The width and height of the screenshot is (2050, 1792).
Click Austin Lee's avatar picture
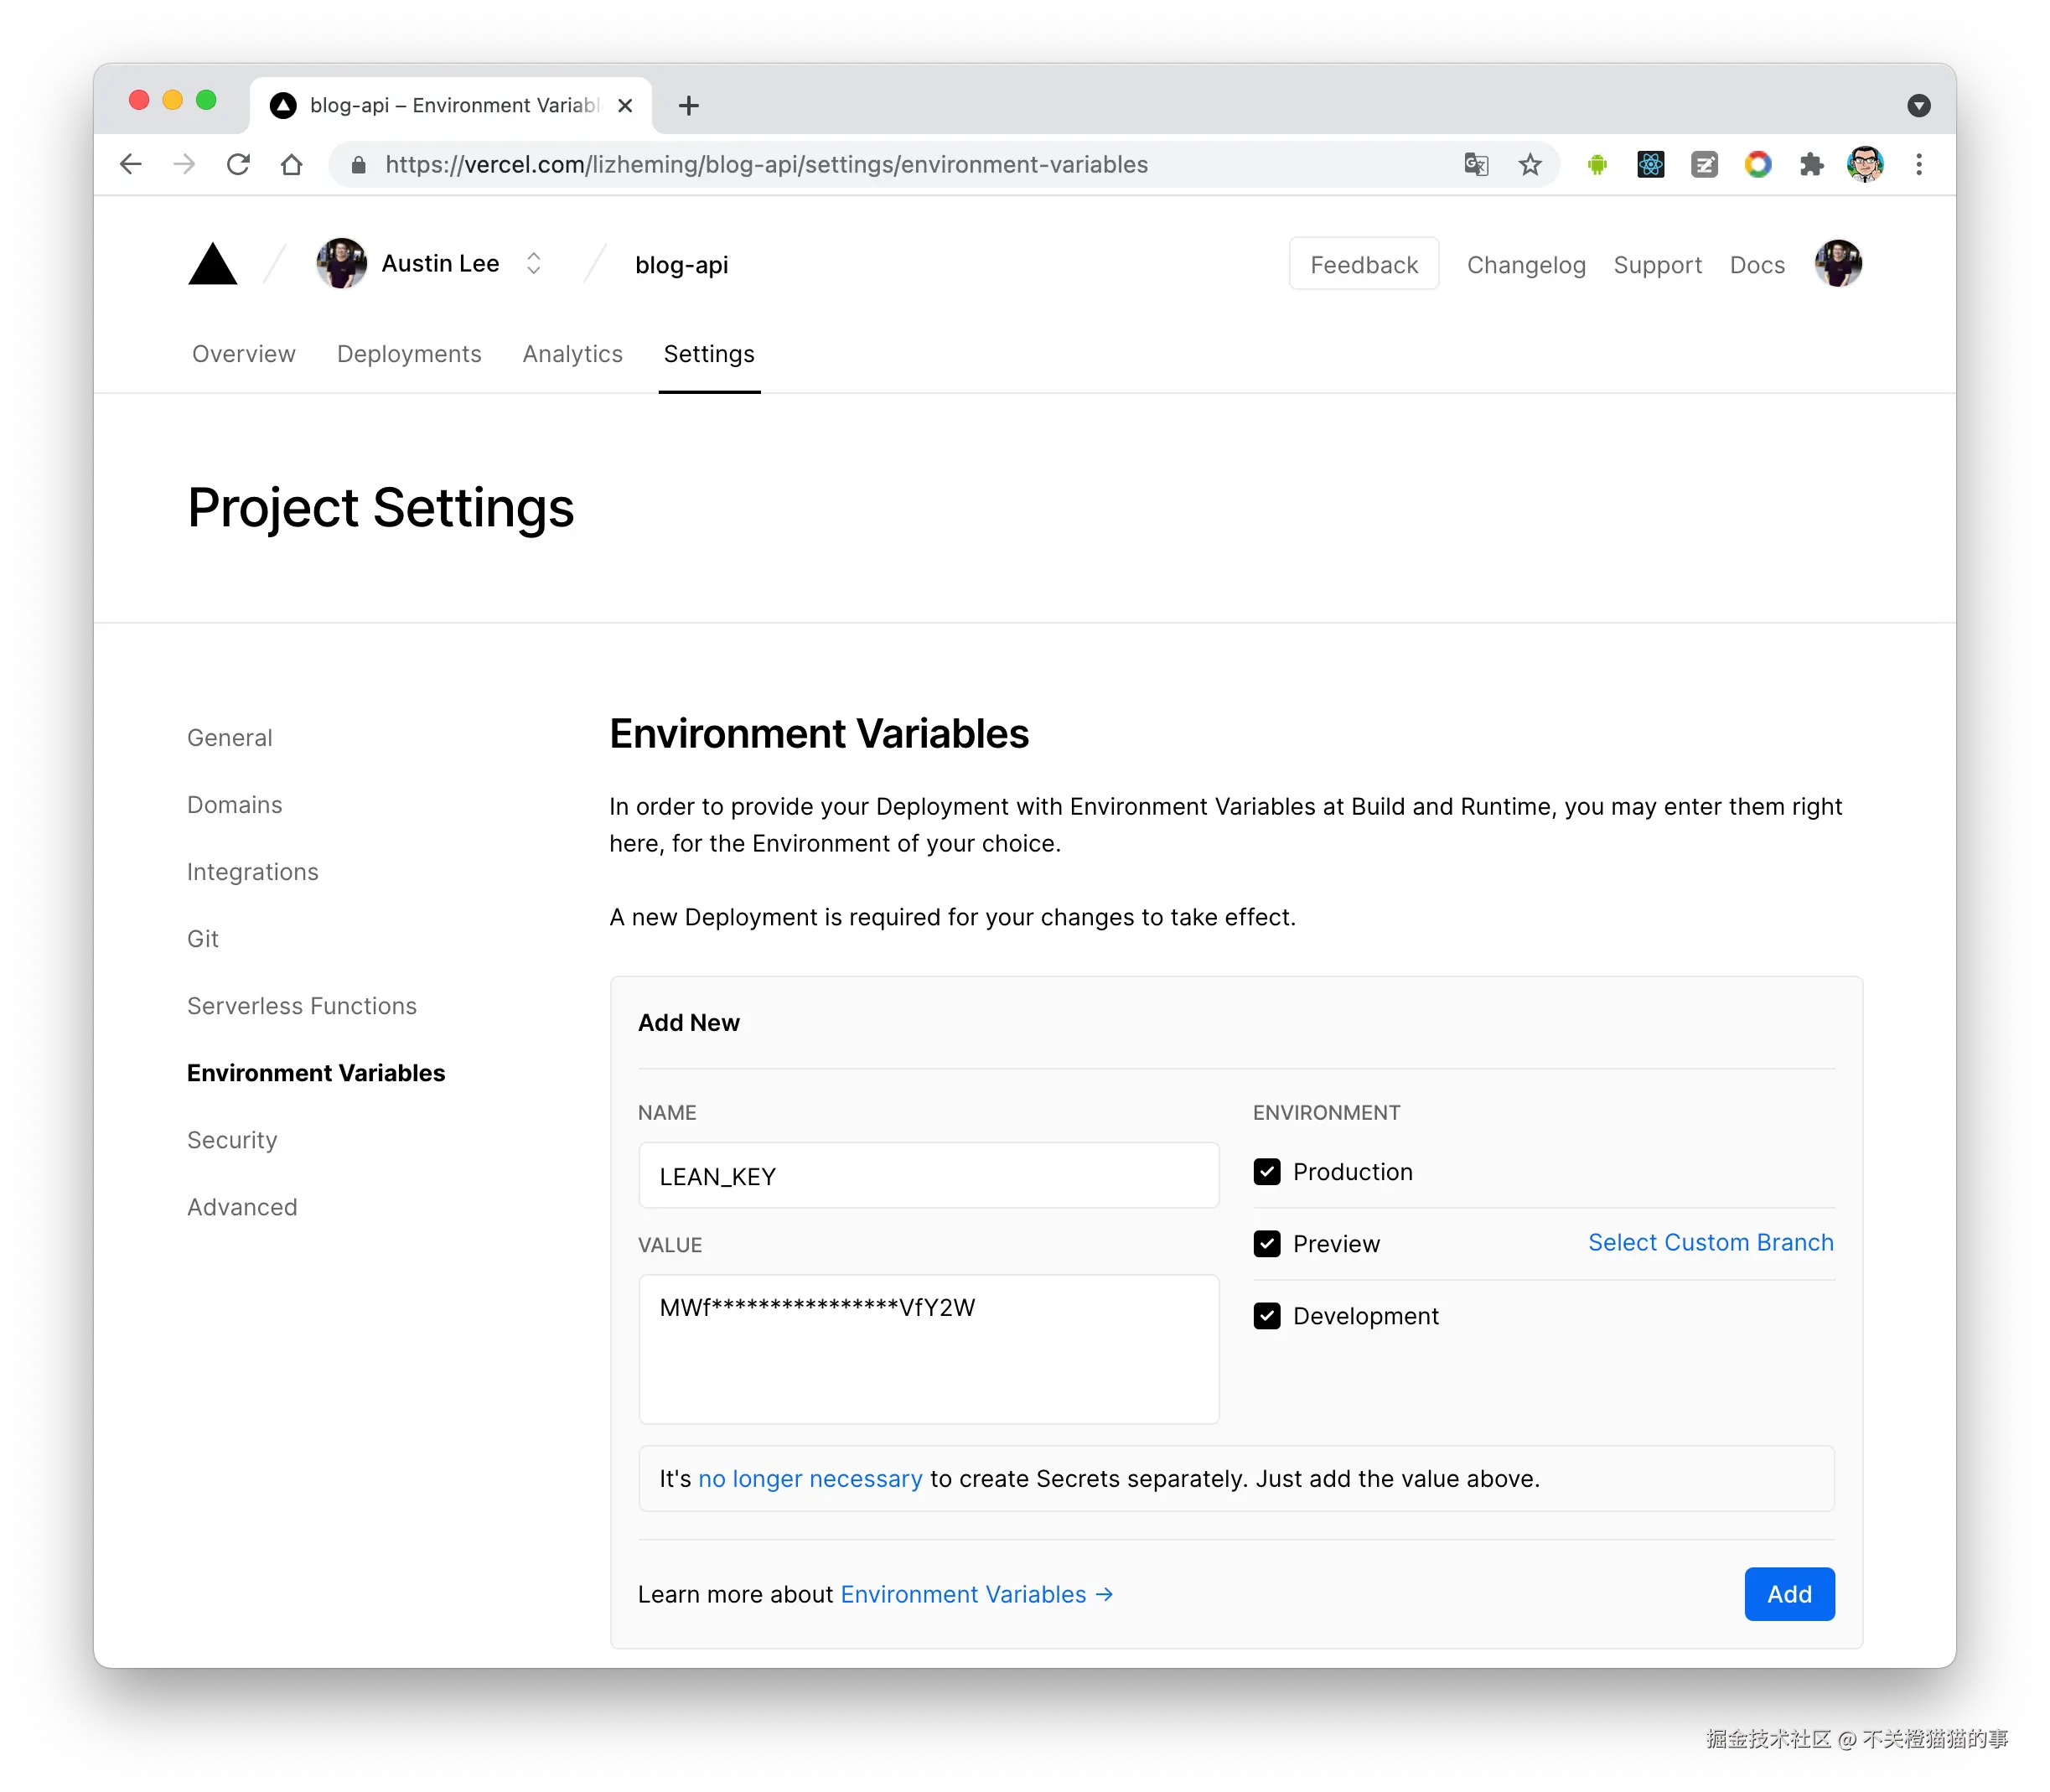tap(341, 264)
